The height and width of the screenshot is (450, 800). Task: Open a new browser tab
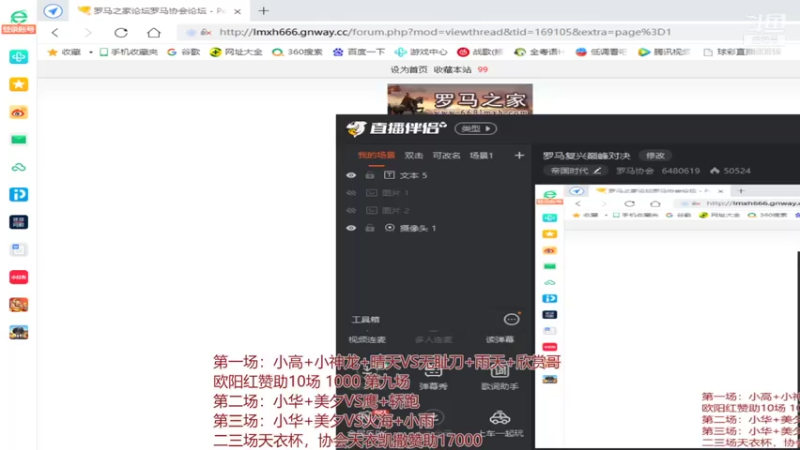[263, 11]
